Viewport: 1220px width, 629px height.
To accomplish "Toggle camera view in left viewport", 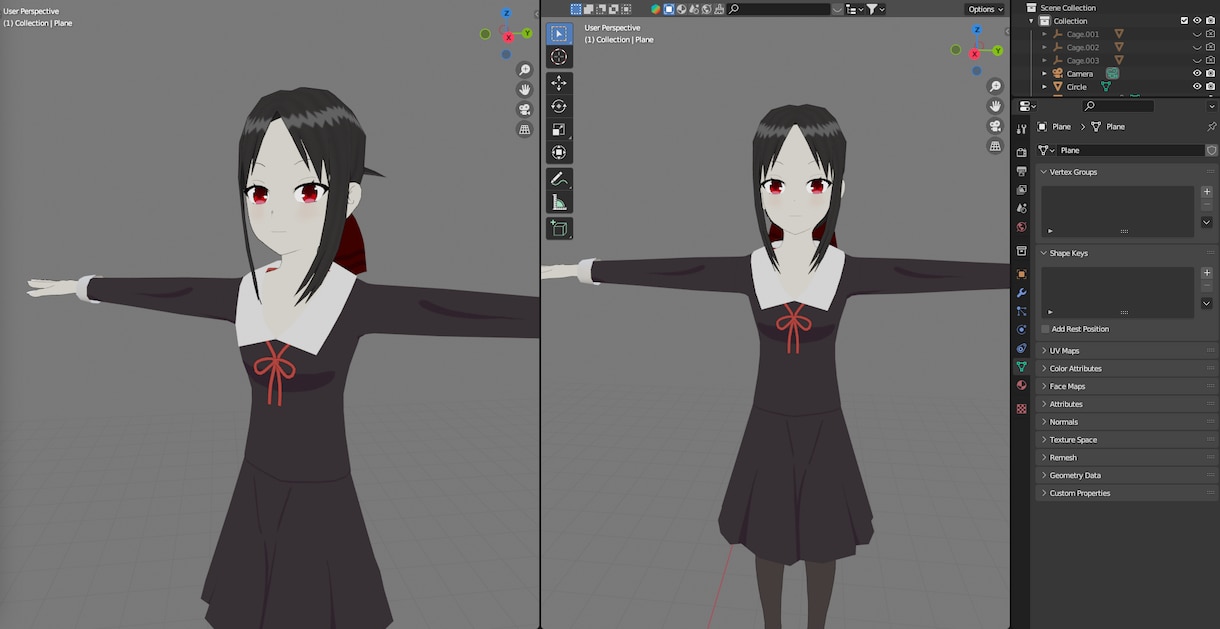I will [x=524, y=110].
